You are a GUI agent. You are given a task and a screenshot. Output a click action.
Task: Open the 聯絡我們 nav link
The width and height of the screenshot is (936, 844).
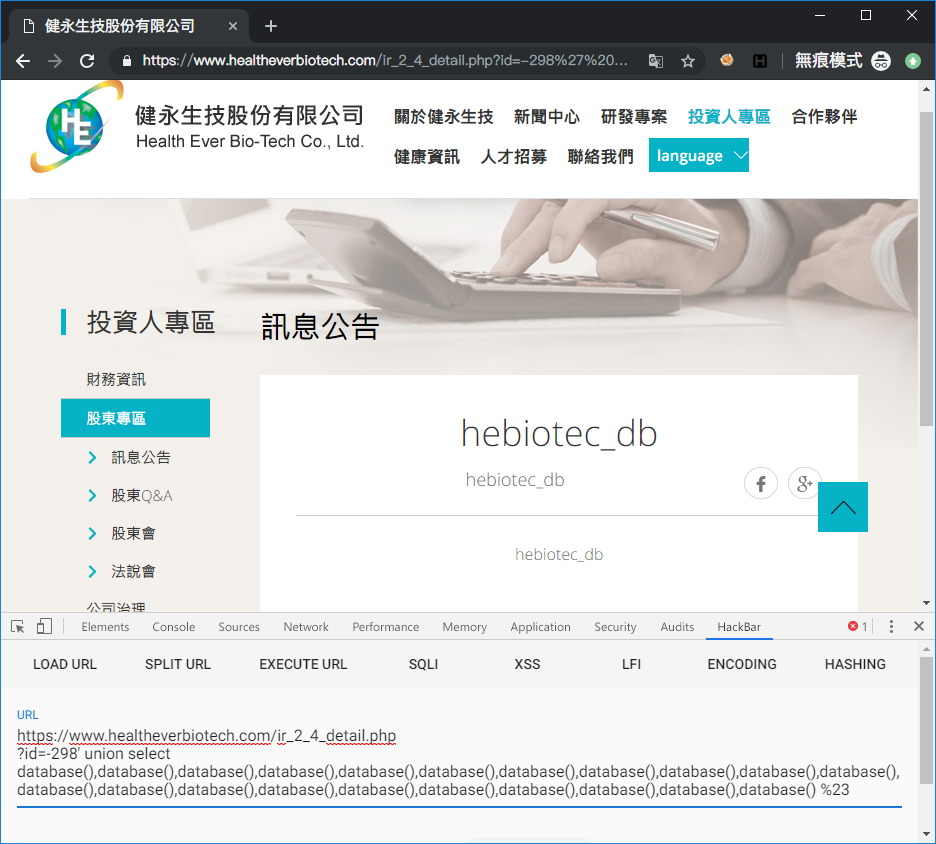coord(601,157)
